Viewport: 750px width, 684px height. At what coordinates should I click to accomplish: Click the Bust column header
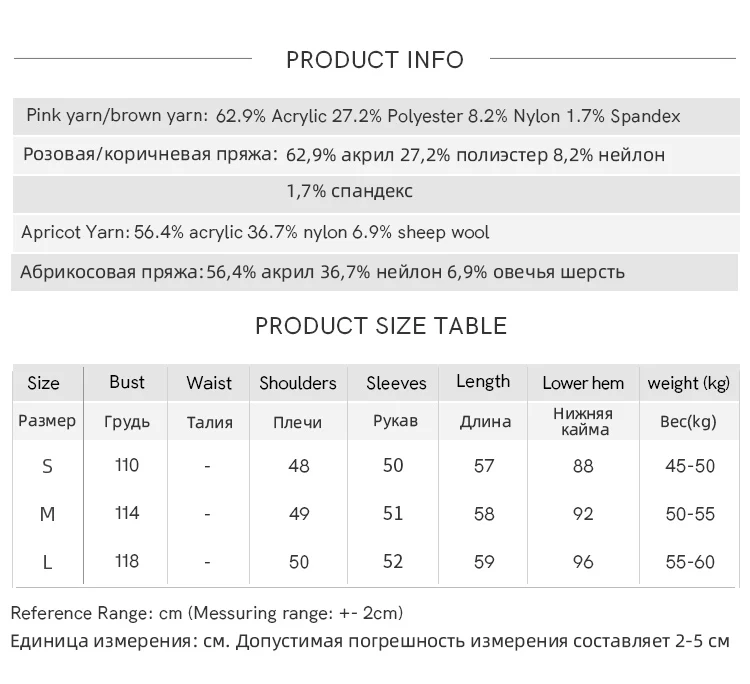pyautogui.click(x=127, y=382)
